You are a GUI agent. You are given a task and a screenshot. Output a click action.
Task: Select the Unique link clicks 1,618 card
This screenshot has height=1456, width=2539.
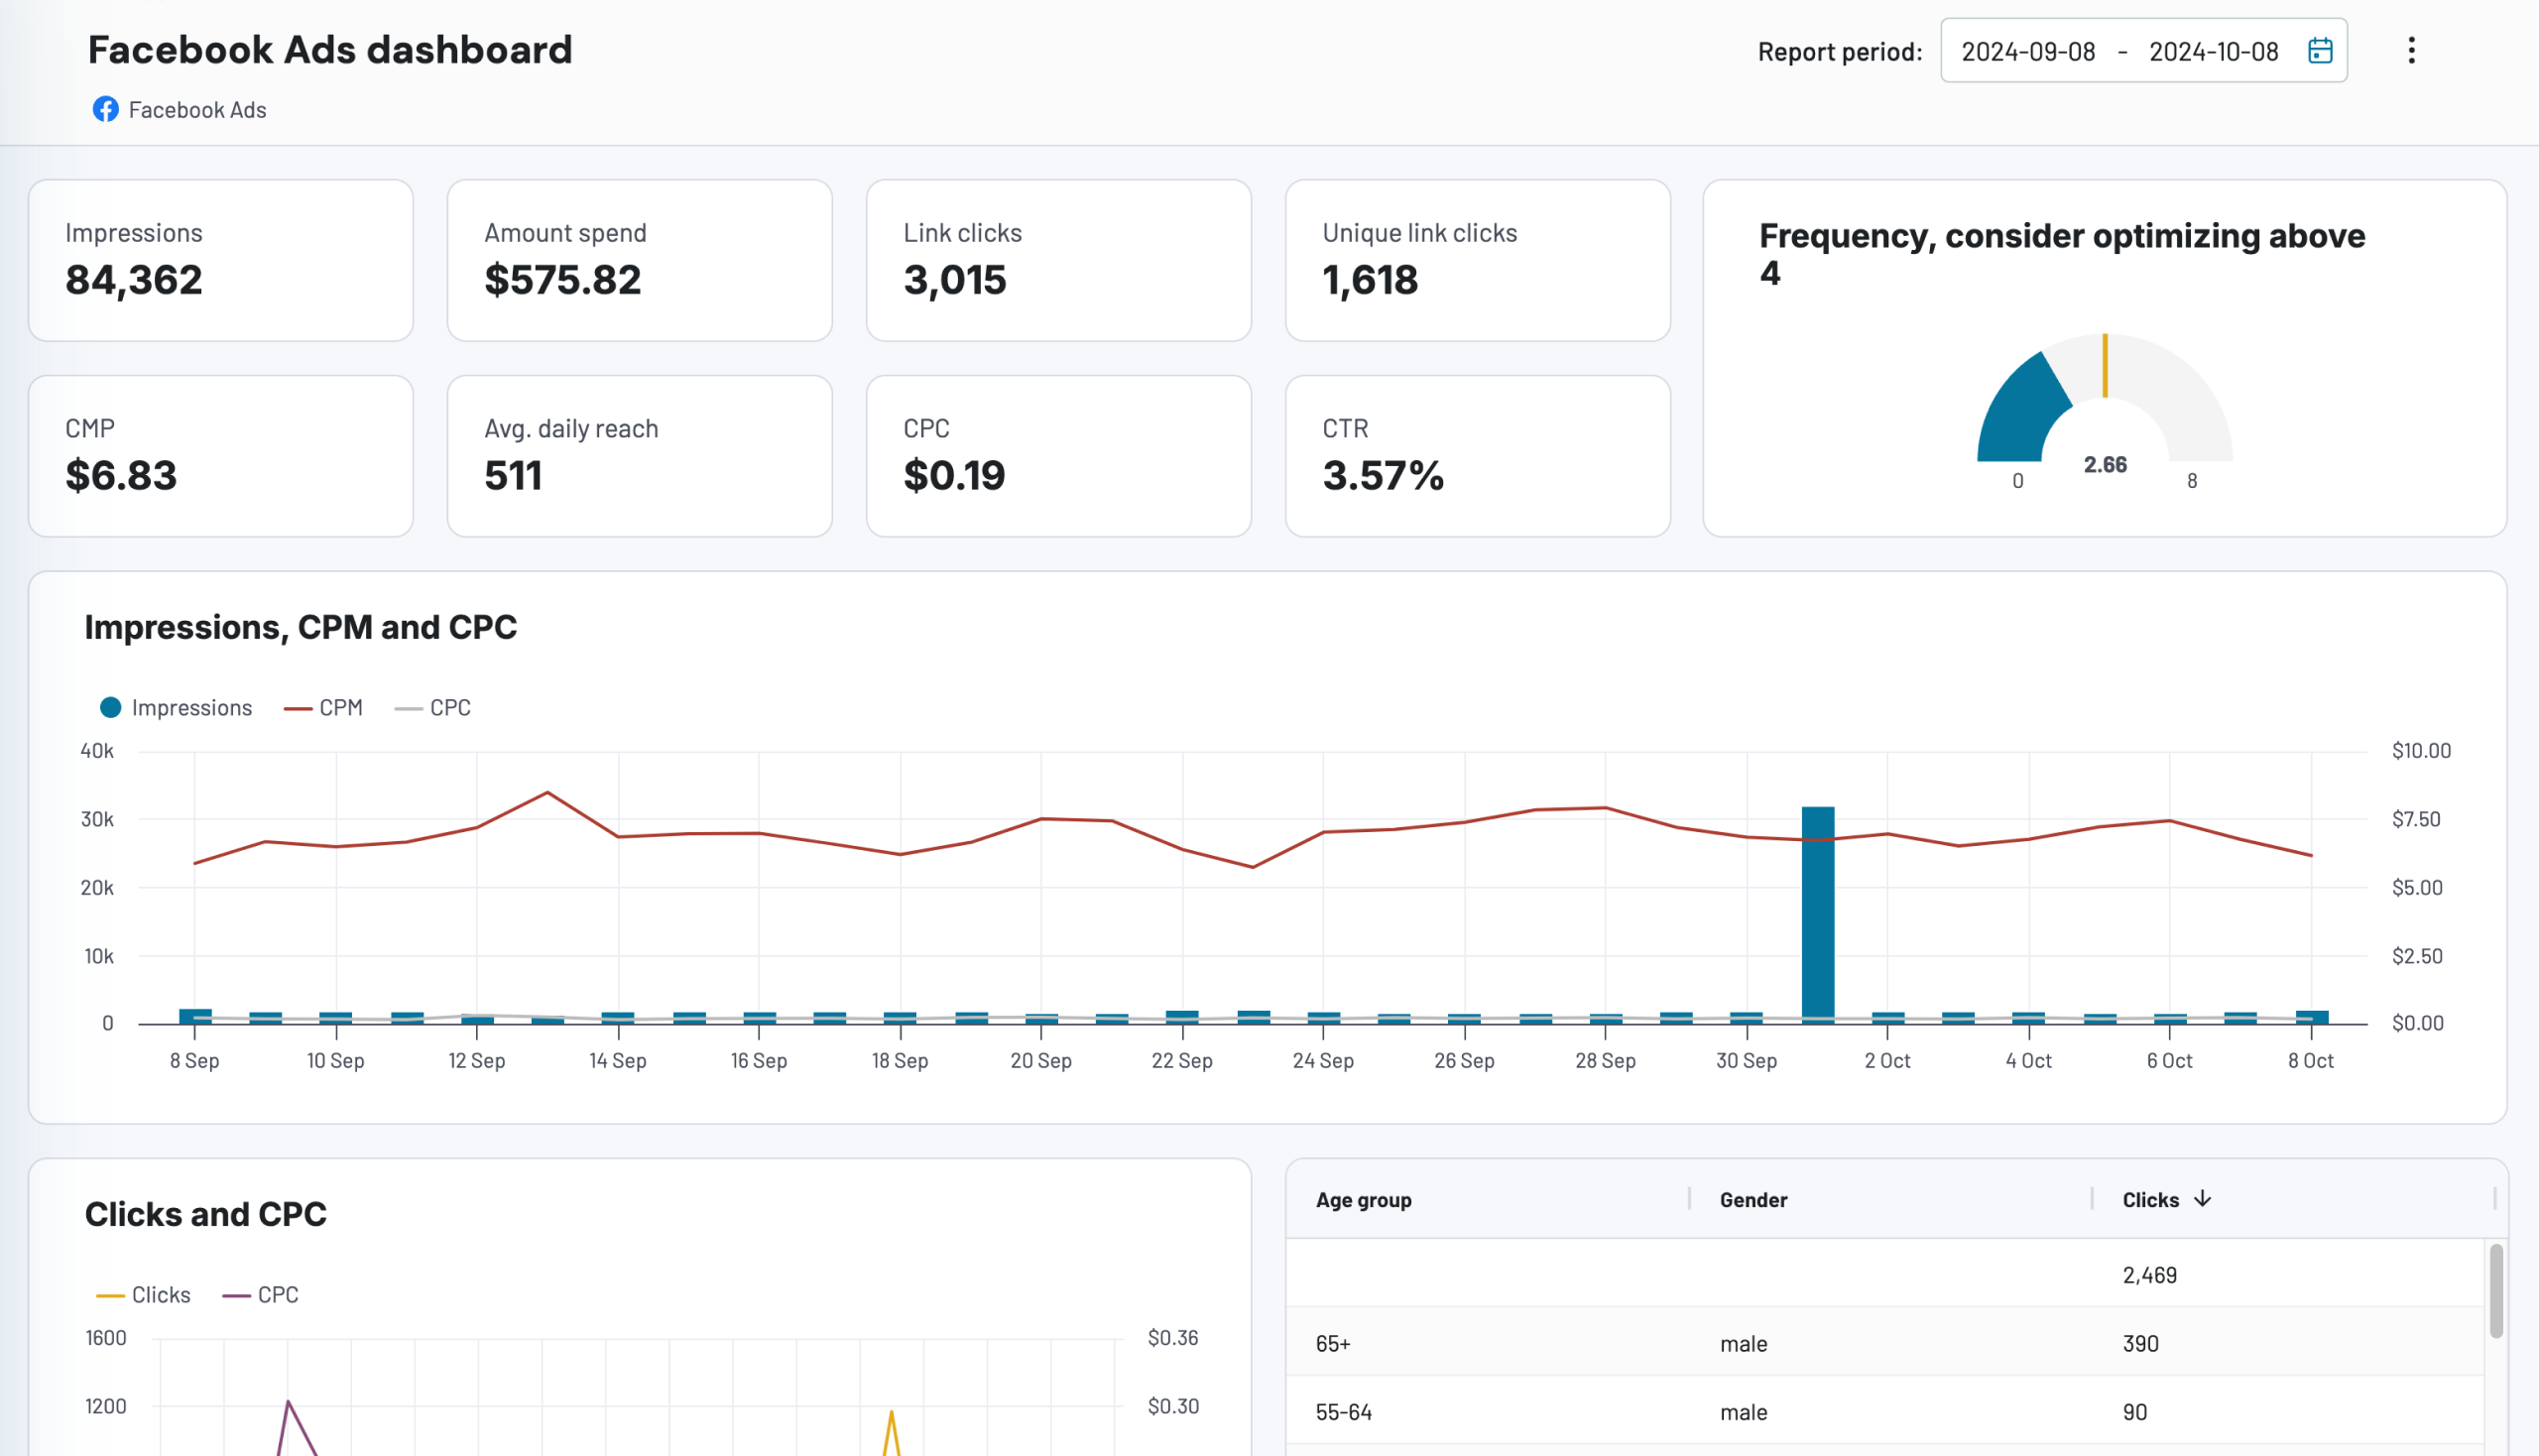point(1478,260)
